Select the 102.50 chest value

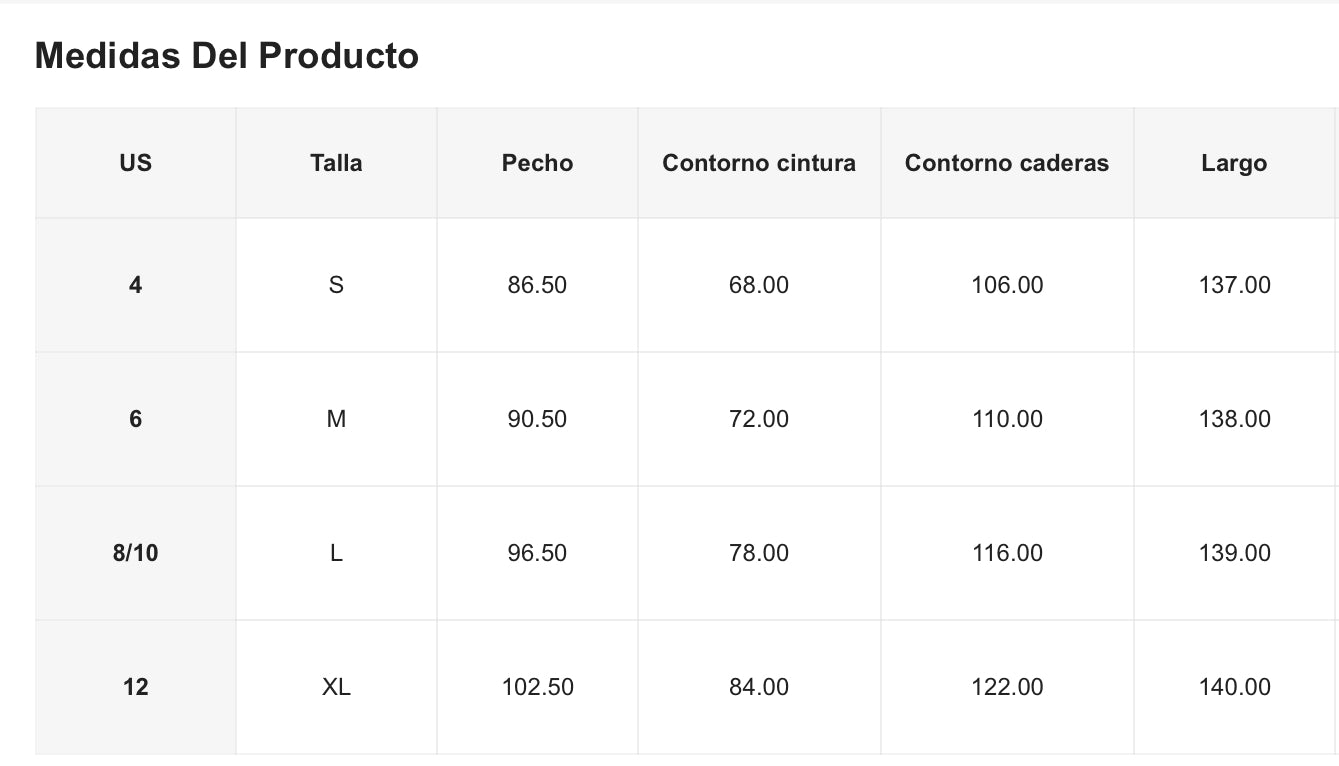click(x=537, y=687)
